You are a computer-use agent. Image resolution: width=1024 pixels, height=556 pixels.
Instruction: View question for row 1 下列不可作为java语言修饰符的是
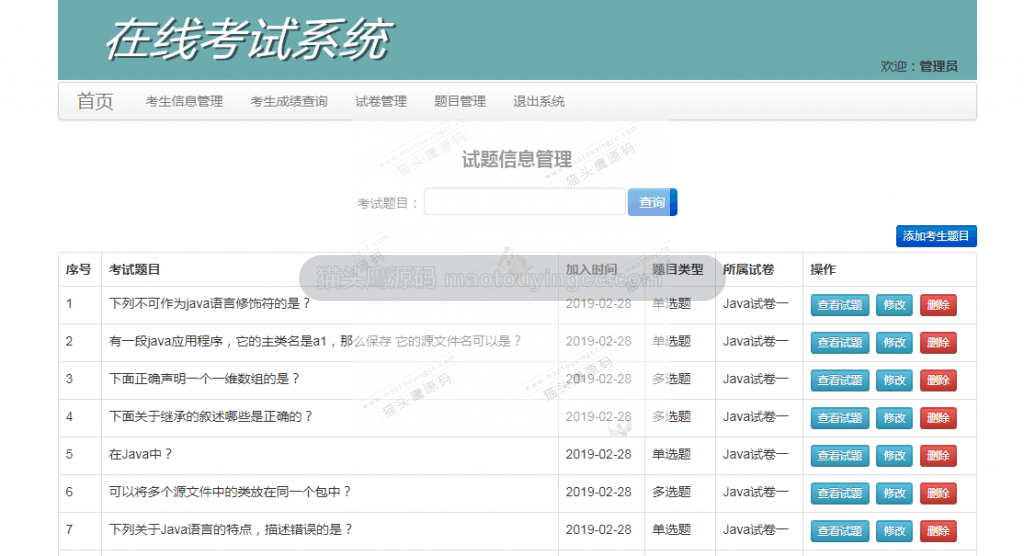point(840,304)
